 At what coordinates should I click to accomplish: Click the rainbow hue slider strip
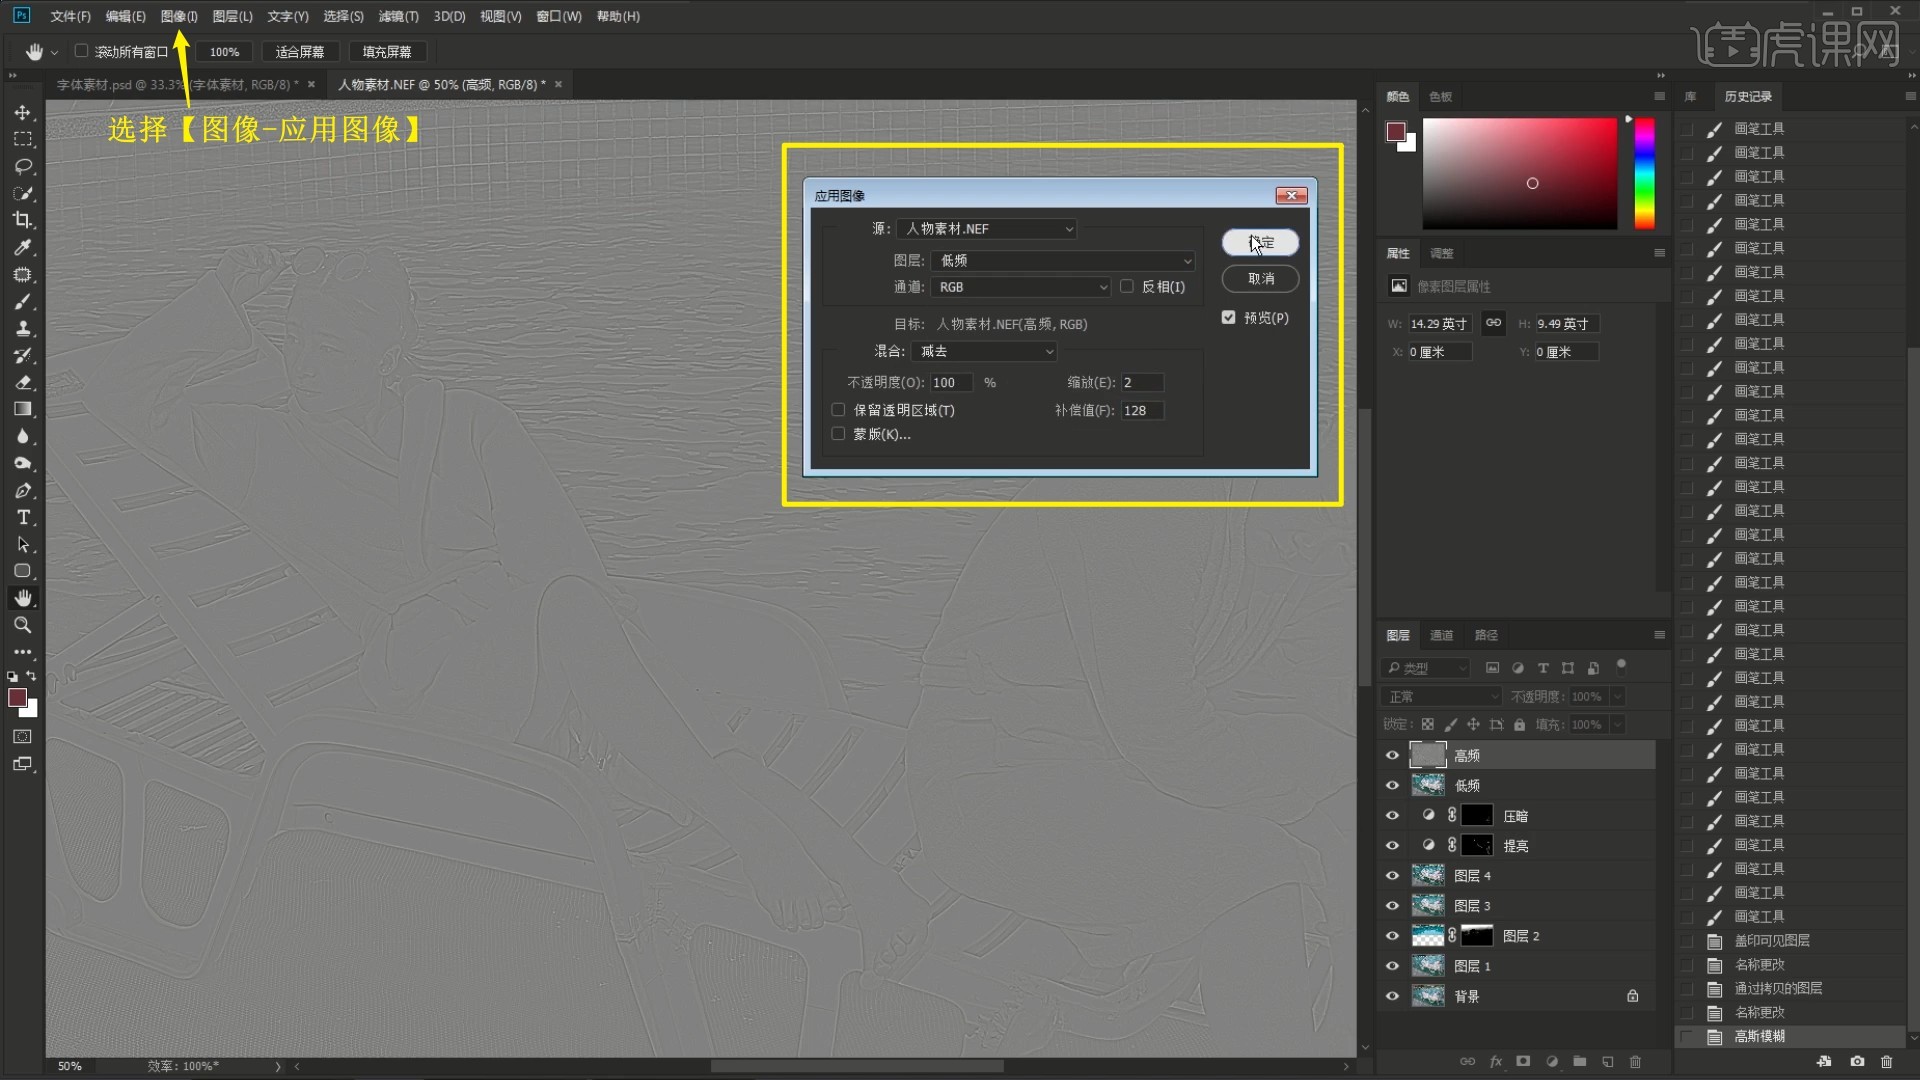1644,174
